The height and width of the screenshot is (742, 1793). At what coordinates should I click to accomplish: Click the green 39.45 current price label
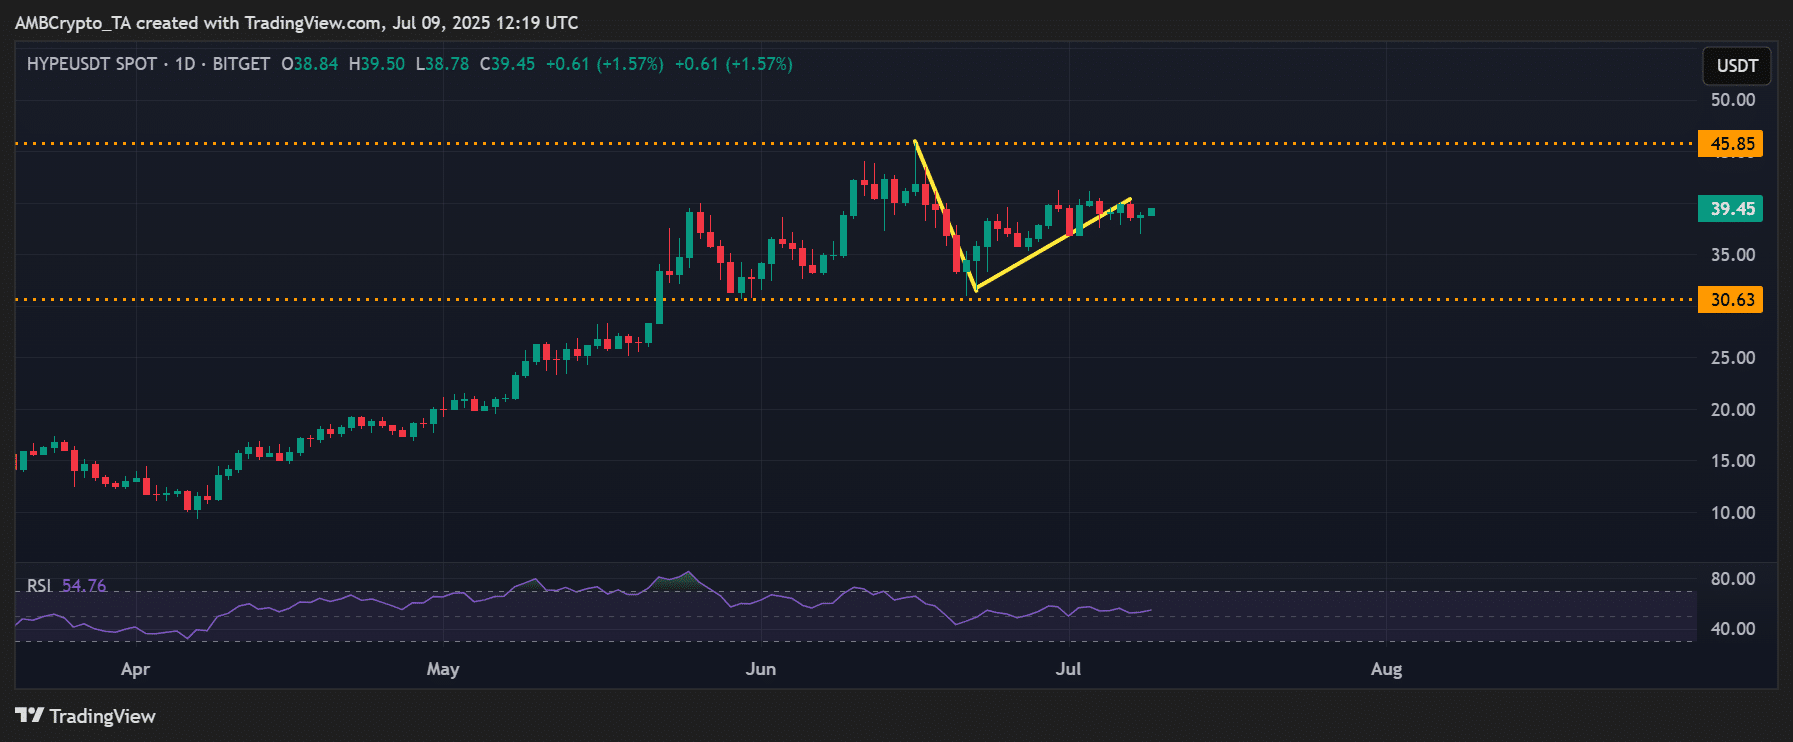(1731, 209)
